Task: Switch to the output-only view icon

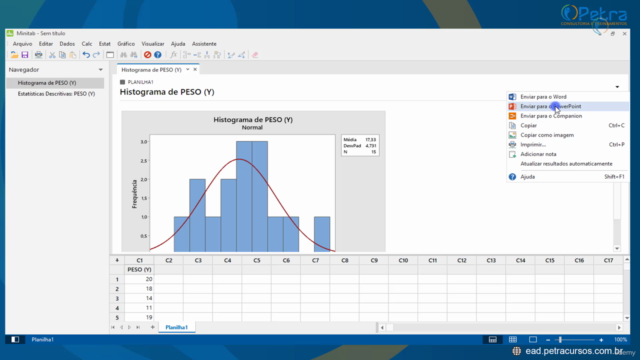Action: (x=533, y=339)
